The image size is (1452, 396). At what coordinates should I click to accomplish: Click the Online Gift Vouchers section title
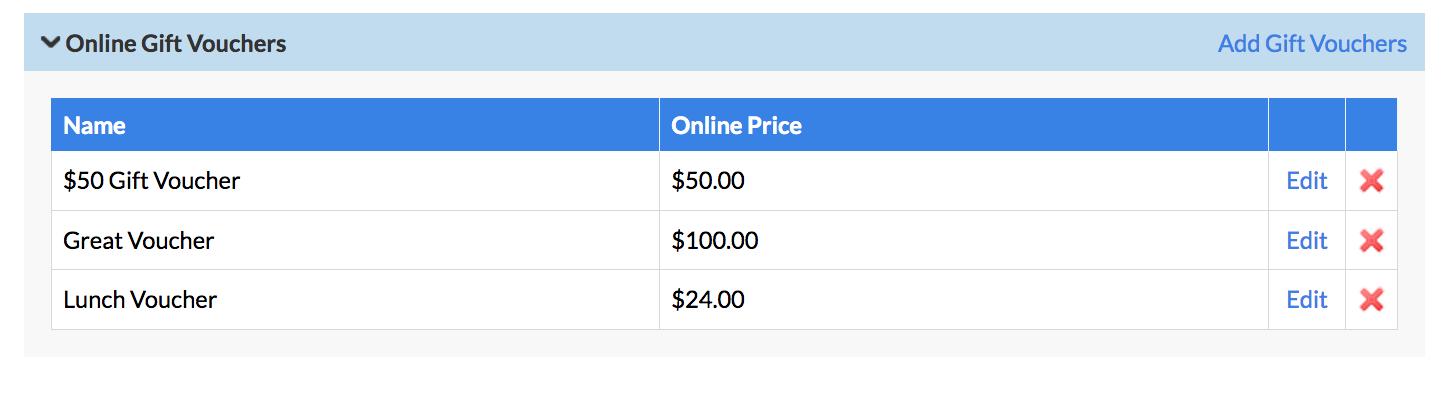tap(176, 43)
